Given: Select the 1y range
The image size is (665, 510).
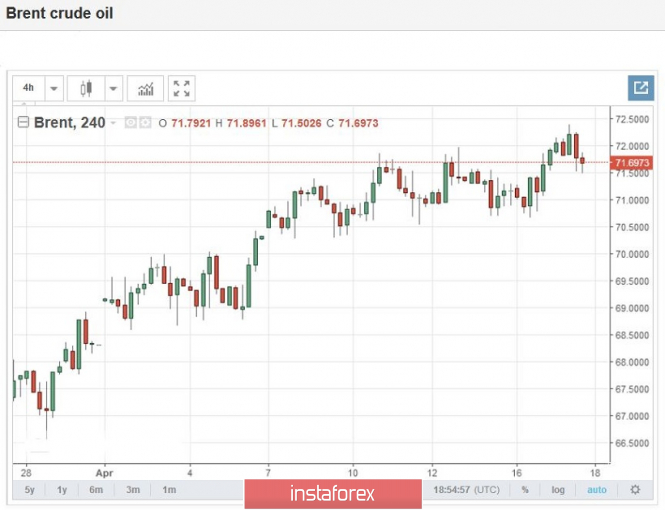Looking at the screenshot, I should point(62,490).
